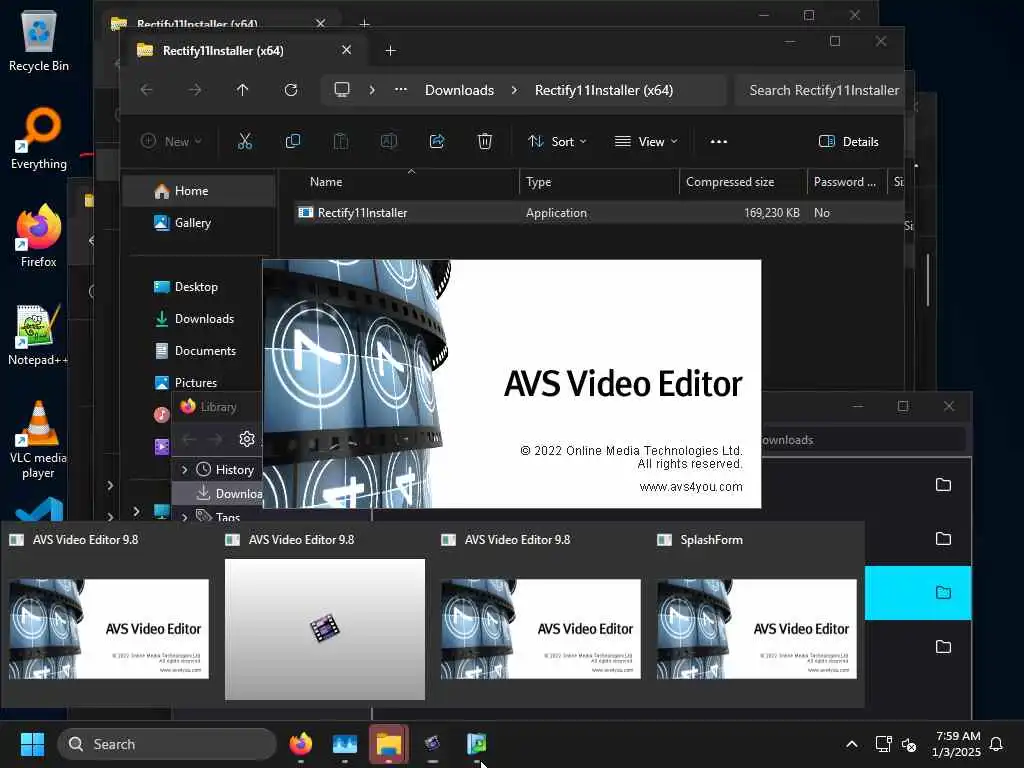1024x768 pixels.
Task: Open the Recycle Bin desktop icon
Action: point(39,40)
